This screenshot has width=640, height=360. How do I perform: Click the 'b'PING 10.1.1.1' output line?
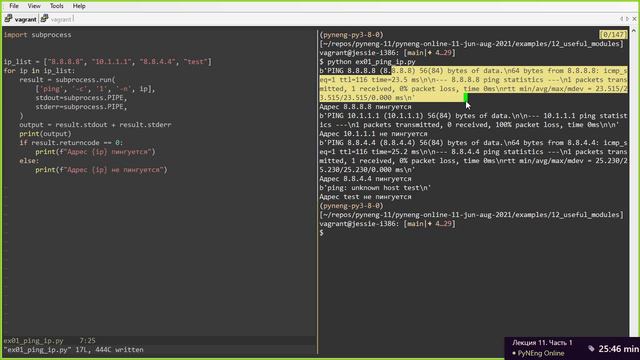473,120
